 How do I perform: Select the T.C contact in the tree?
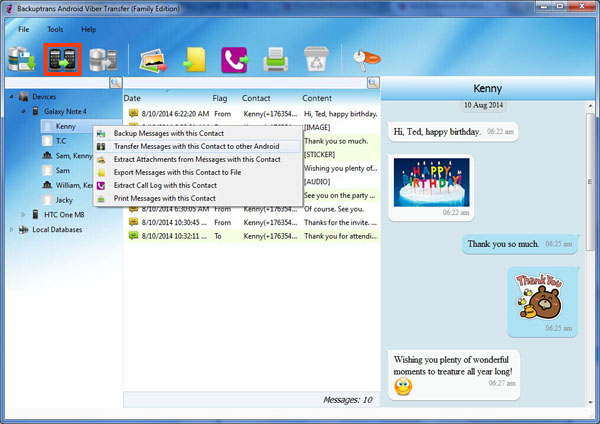point(61,141)
